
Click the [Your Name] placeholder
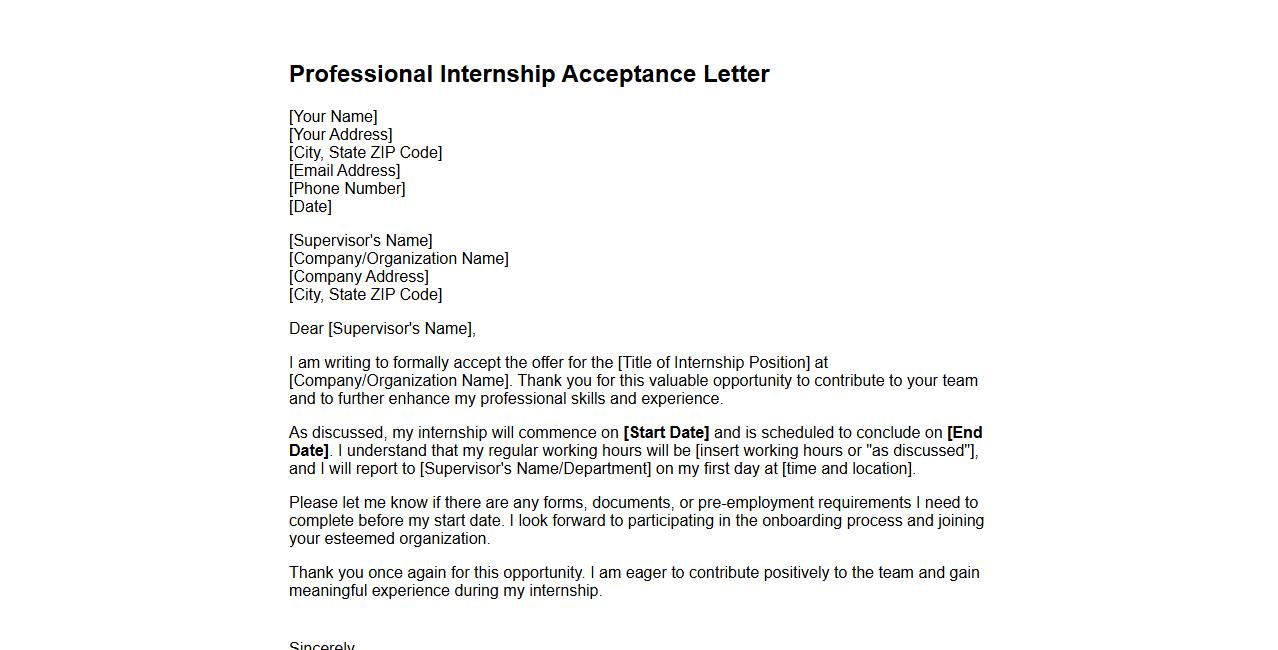point(333,117)
